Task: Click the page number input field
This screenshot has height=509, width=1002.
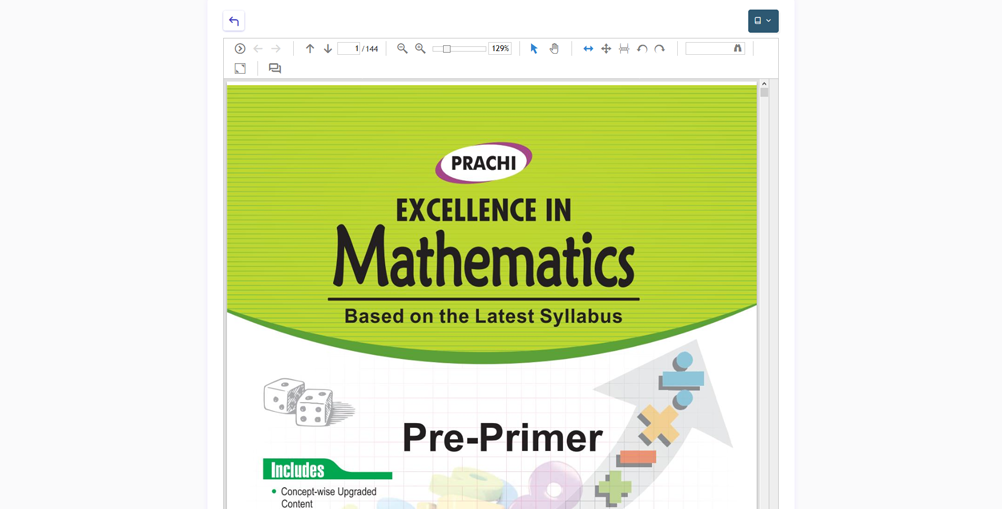Action: point(348,49)
